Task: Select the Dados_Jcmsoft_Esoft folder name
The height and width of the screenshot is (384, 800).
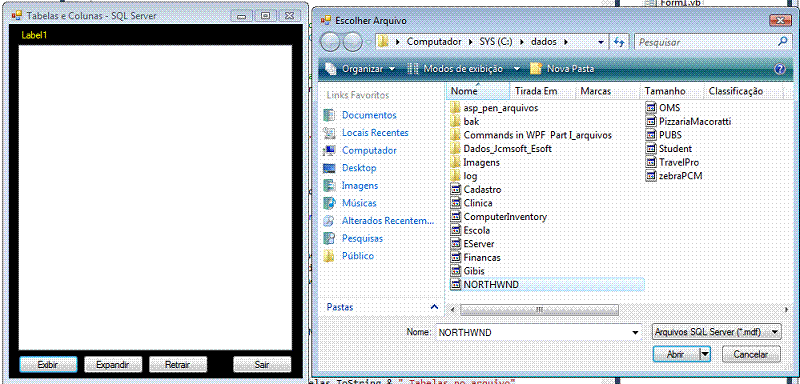Action: [x=508, y=149]
